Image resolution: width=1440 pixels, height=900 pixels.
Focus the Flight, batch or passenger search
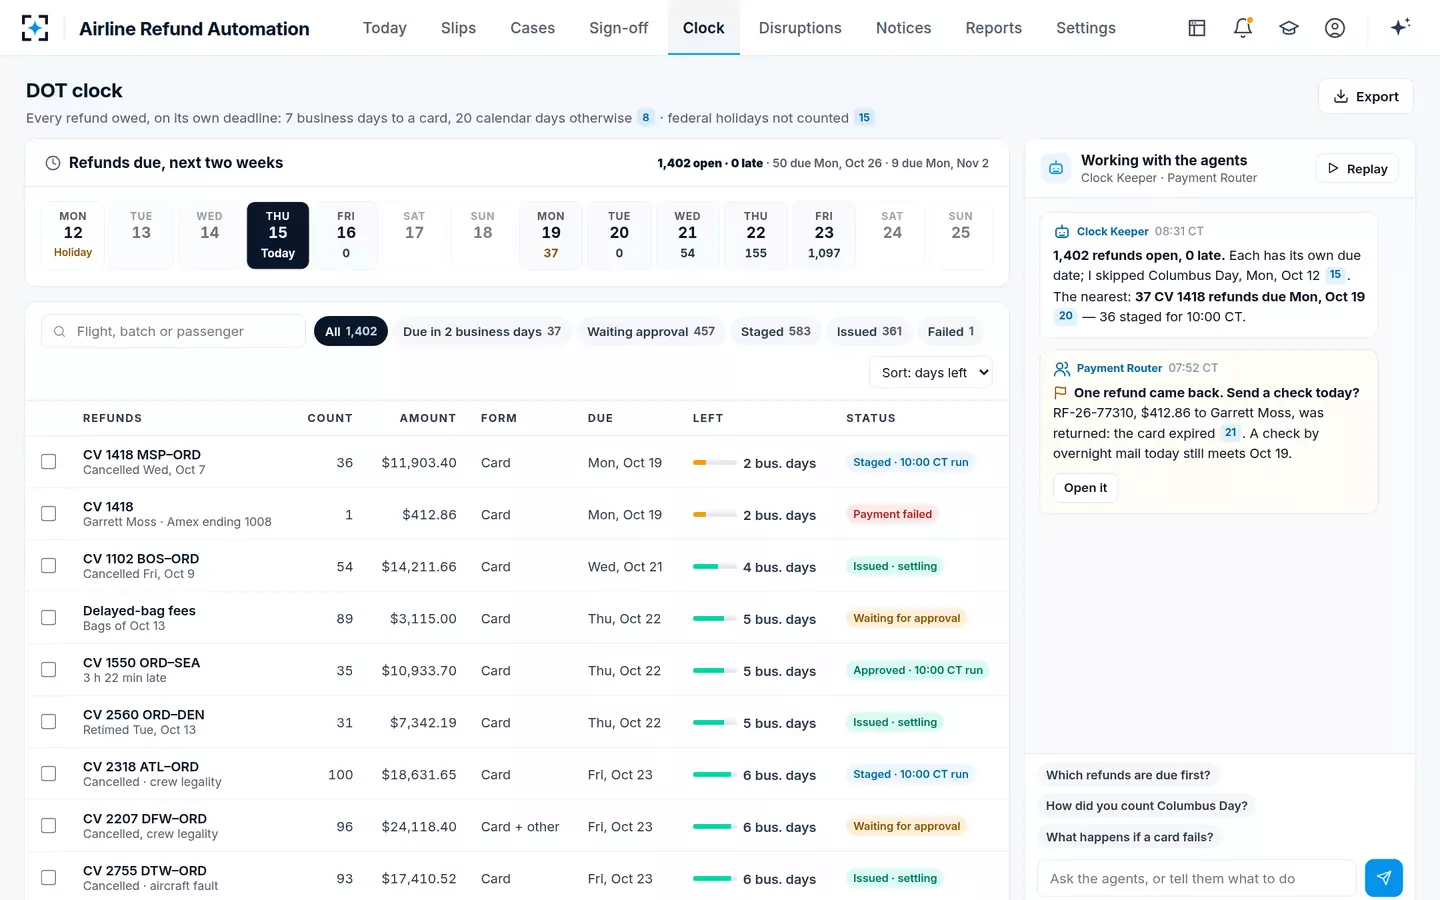click(173, 331)
